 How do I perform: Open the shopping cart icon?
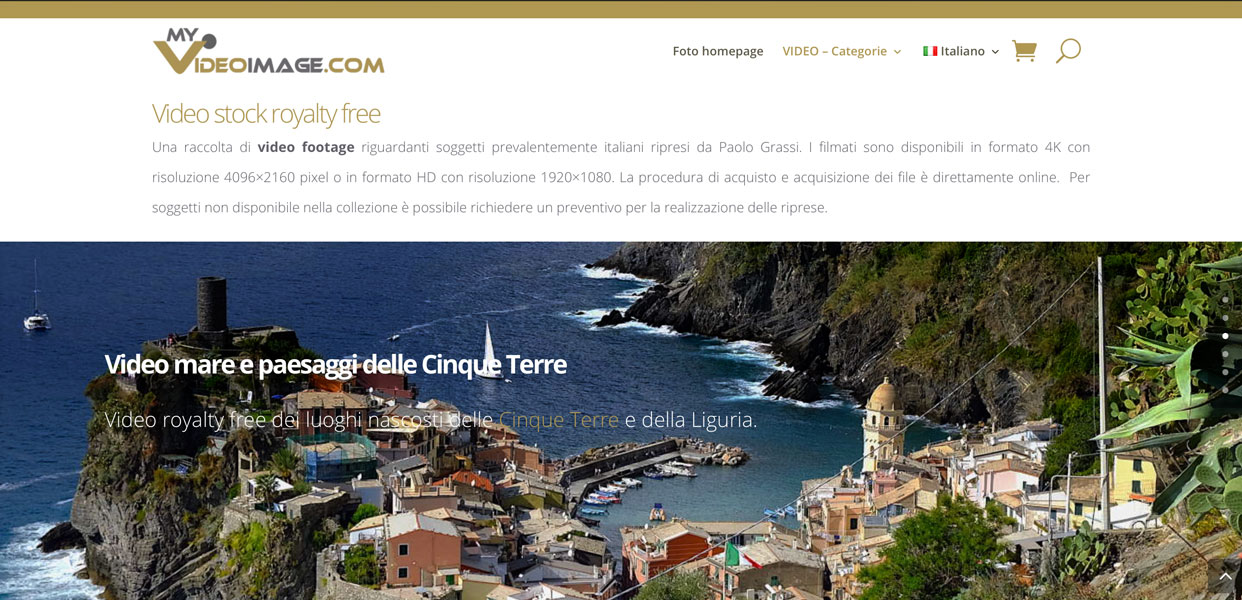[1024, 51]
